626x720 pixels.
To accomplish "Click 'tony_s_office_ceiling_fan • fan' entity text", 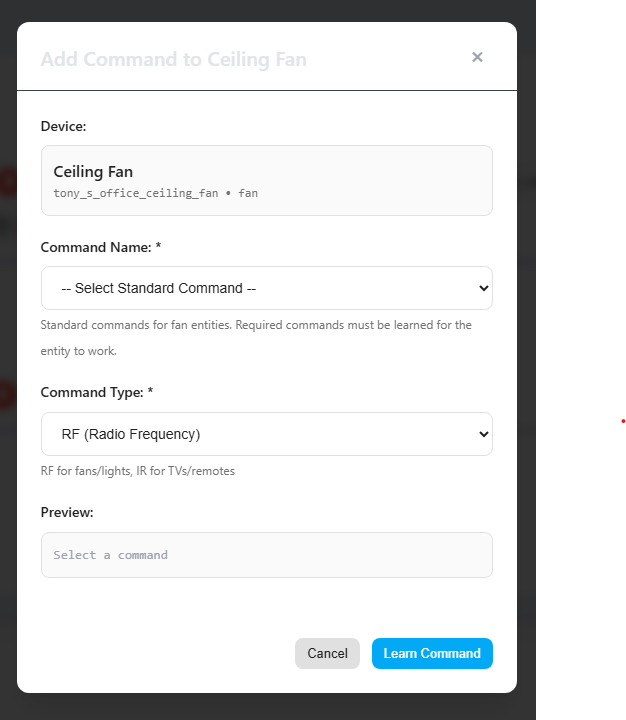I will 156,193.
